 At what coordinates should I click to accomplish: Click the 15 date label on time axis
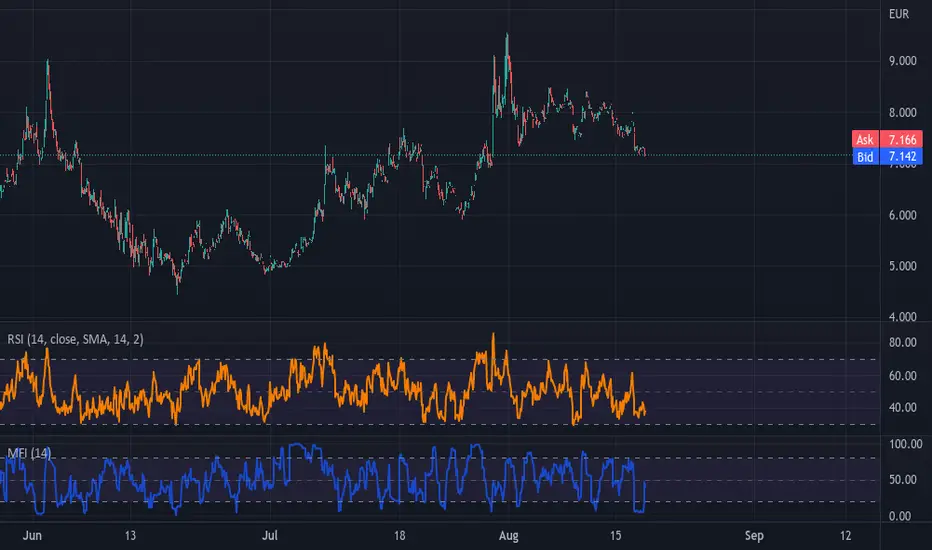pyautogui.click(x=615, y=535)
